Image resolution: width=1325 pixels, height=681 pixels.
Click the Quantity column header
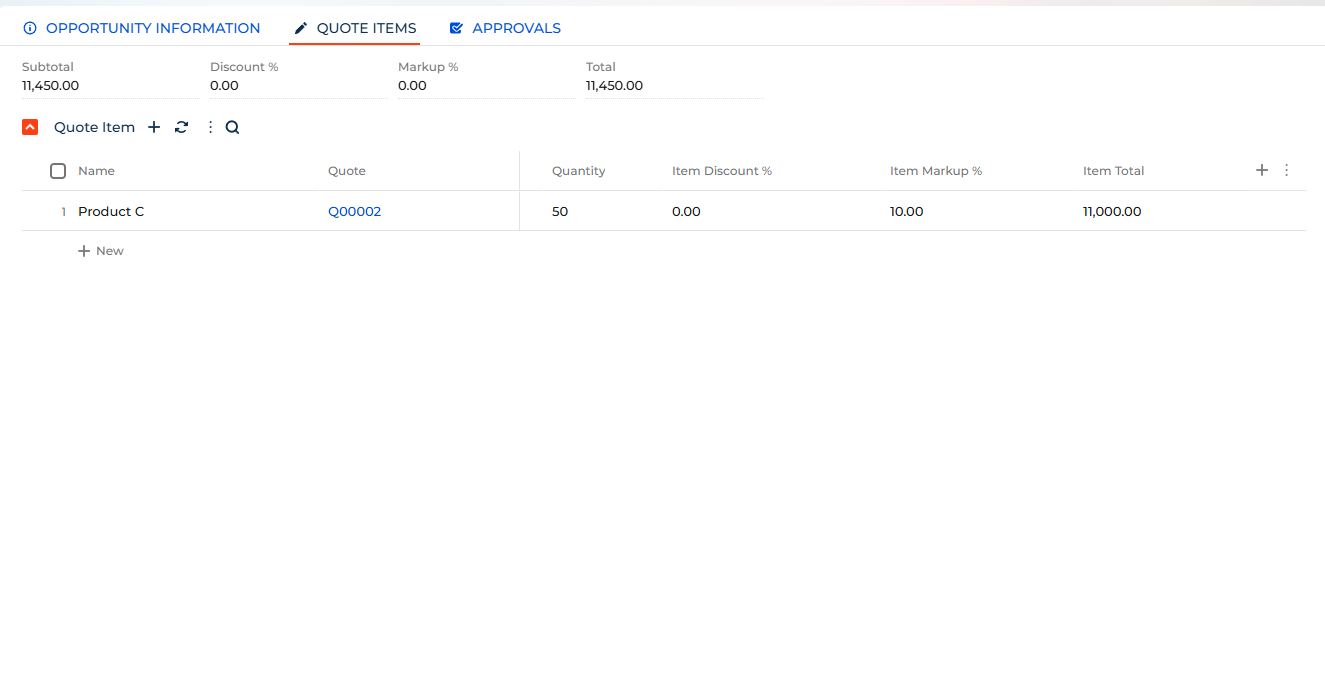point(579,171)
